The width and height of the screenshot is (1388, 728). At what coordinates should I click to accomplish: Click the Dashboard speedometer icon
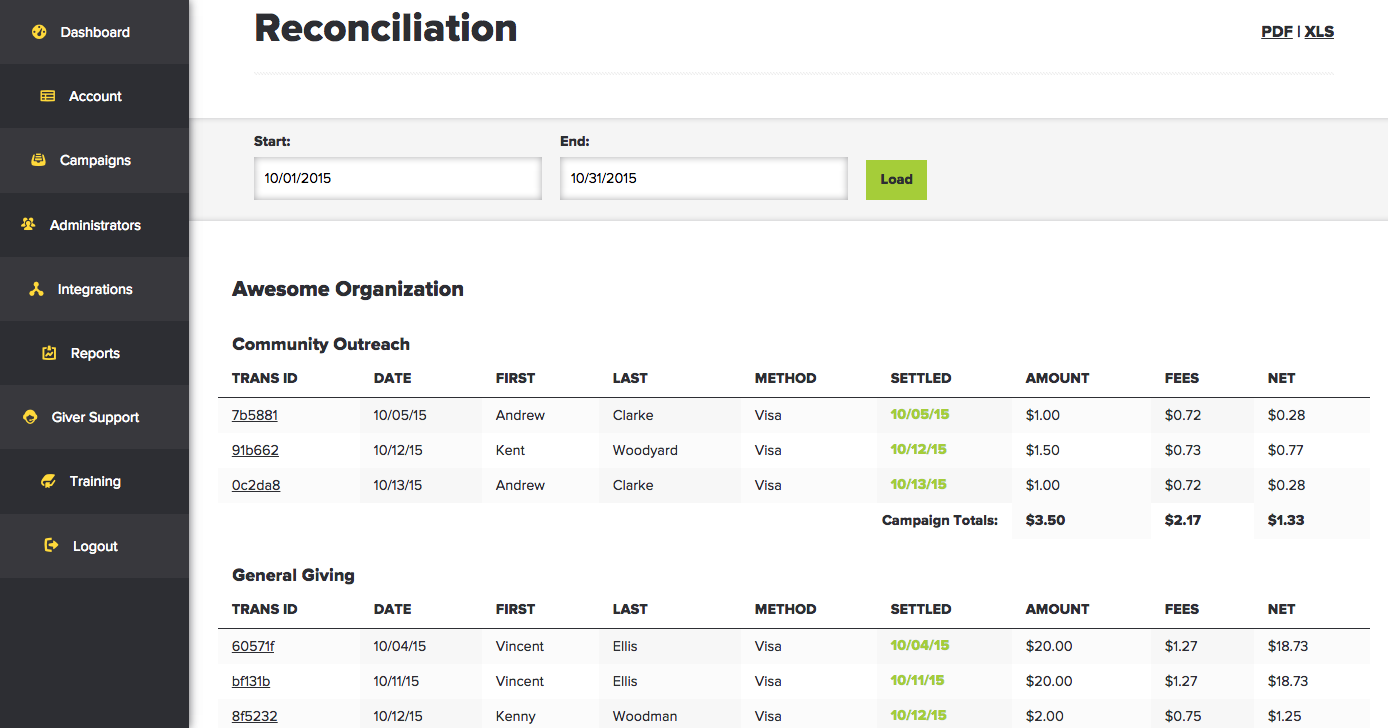pyautogui.click(x=39, y=31)
